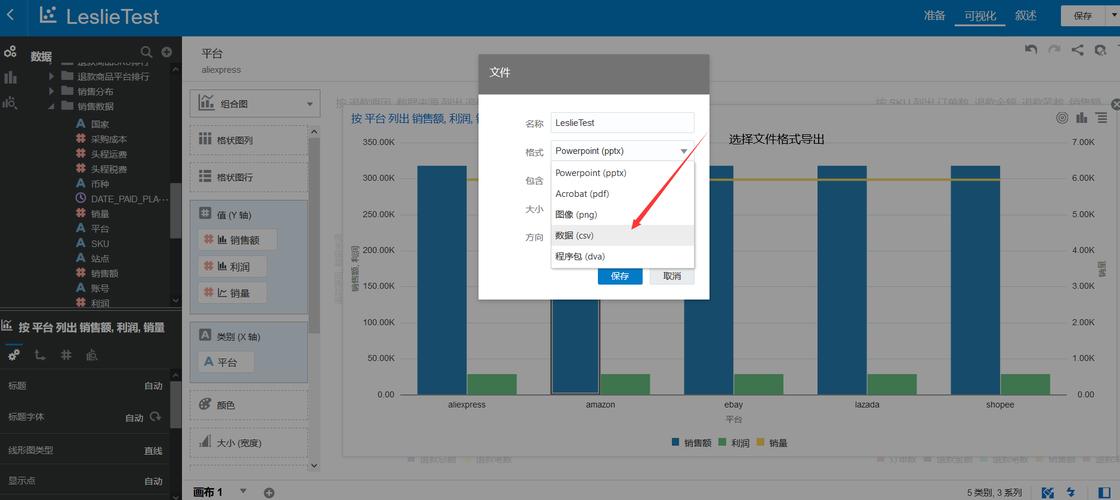Click the top-right 保存 button
This screenshot has width=1120, height=500.
pyautogui.click(x=1083, y=16)
